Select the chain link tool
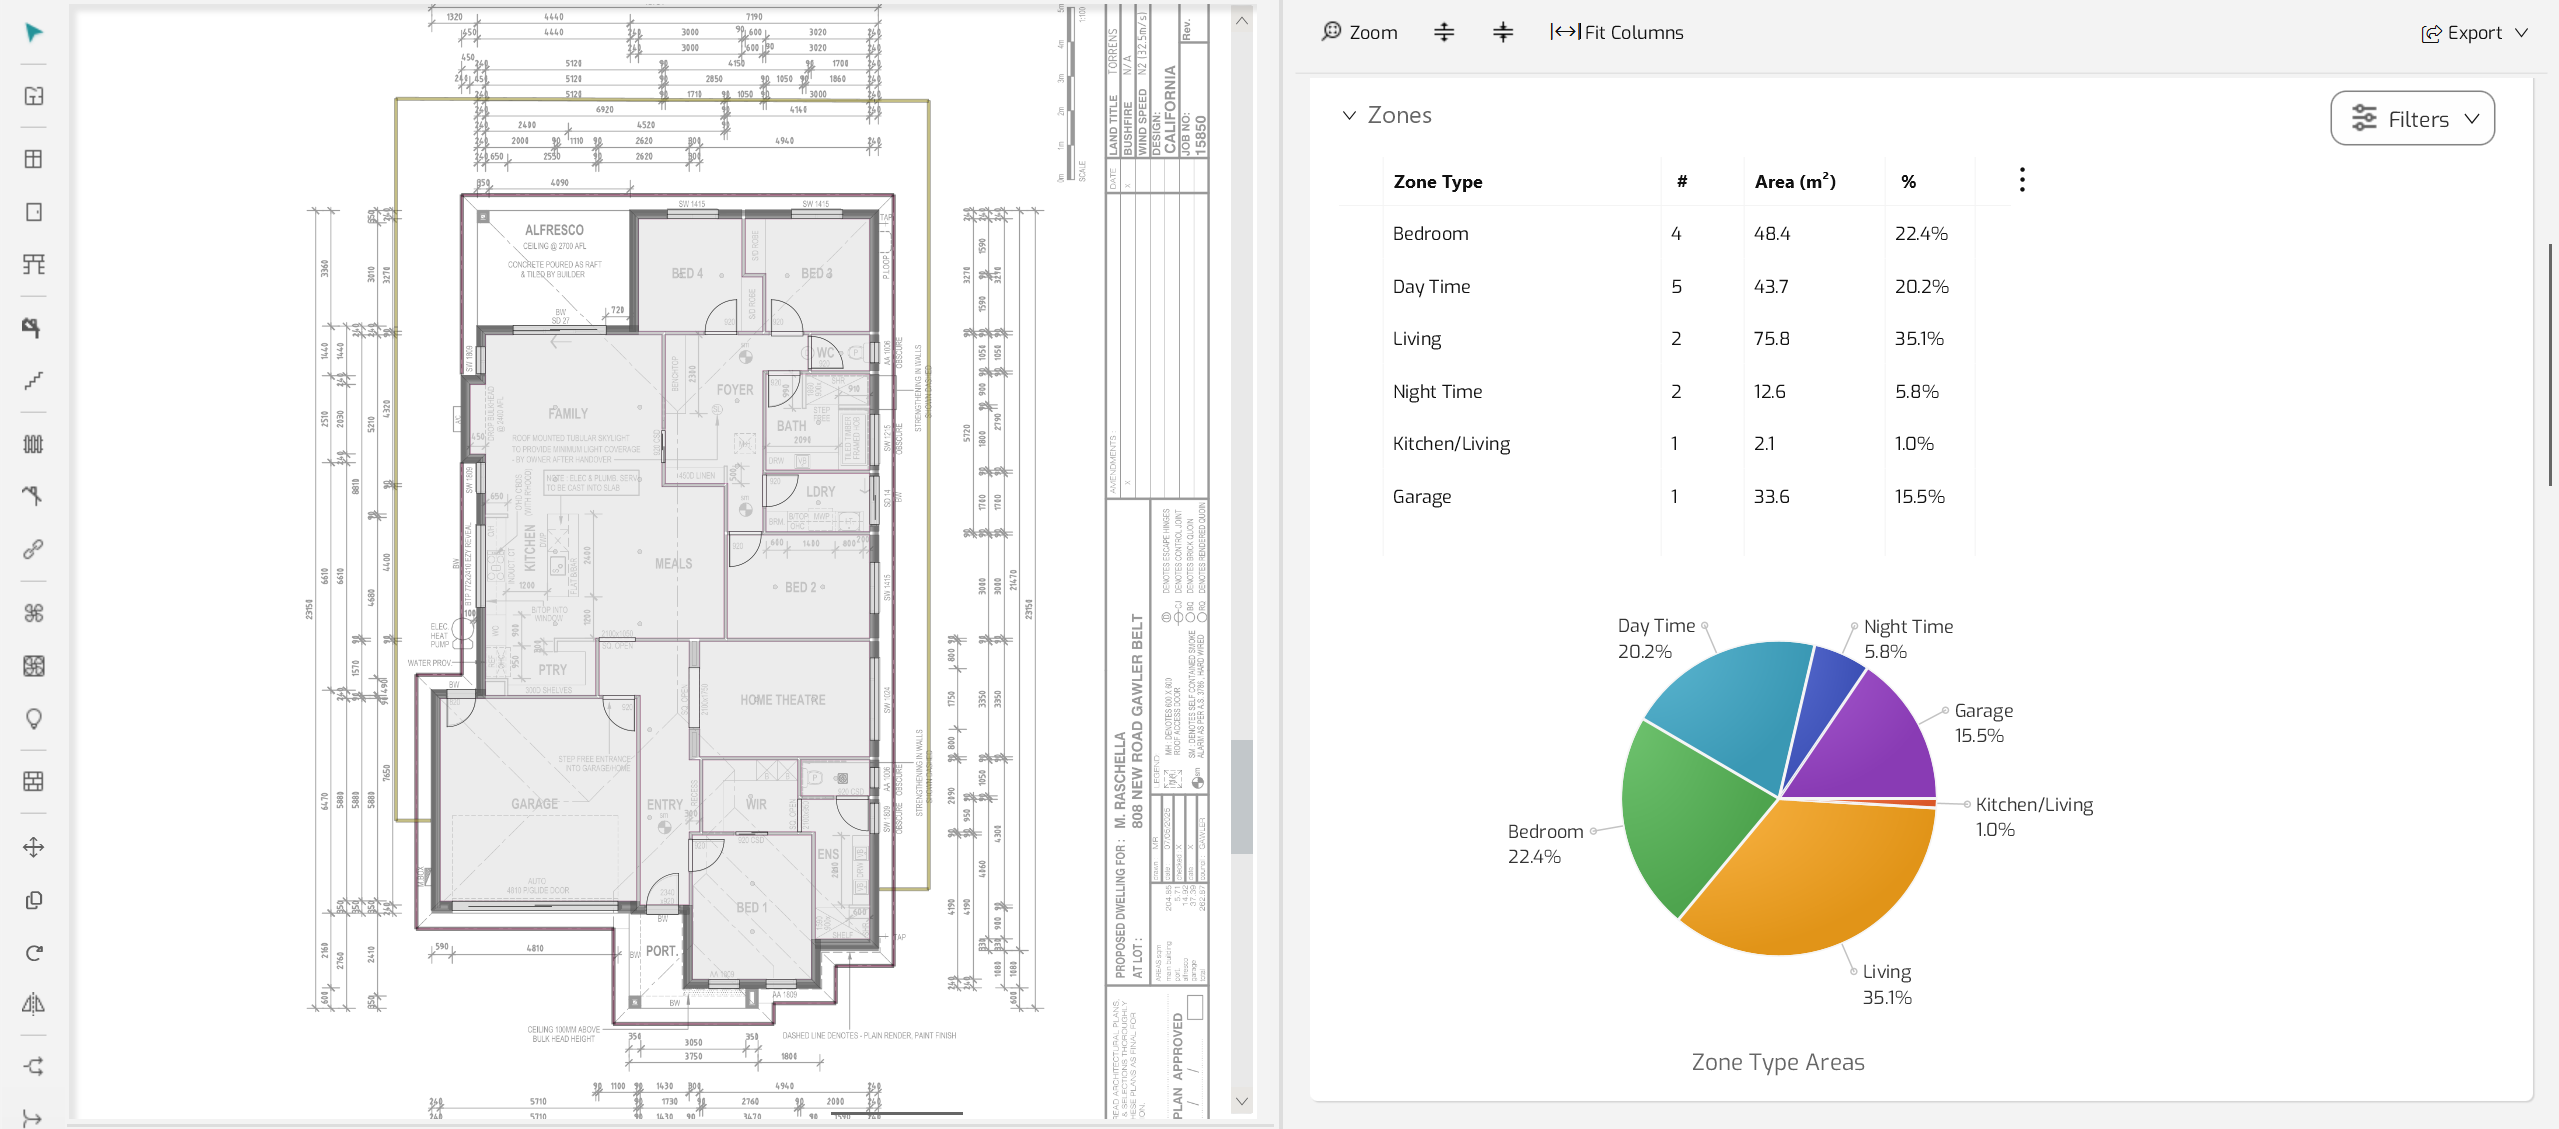Screen dimensions: 2559x1129 [33, 549]
